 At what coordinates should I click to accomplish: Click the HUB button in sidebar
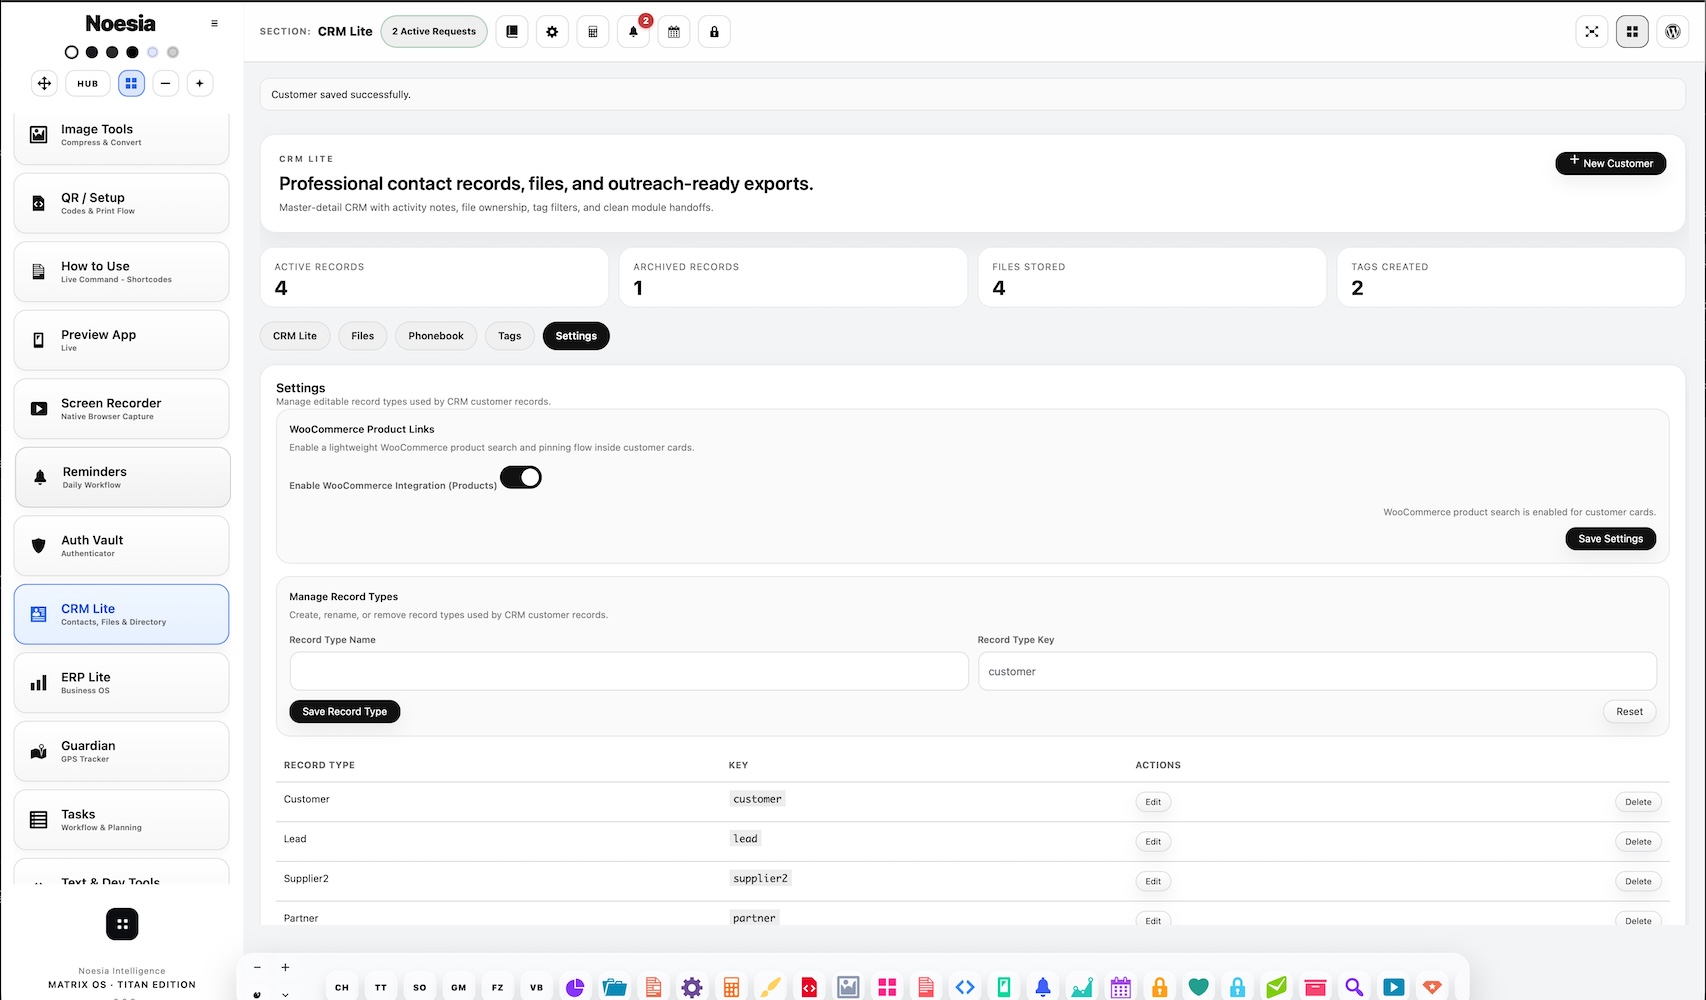[88, 83]
